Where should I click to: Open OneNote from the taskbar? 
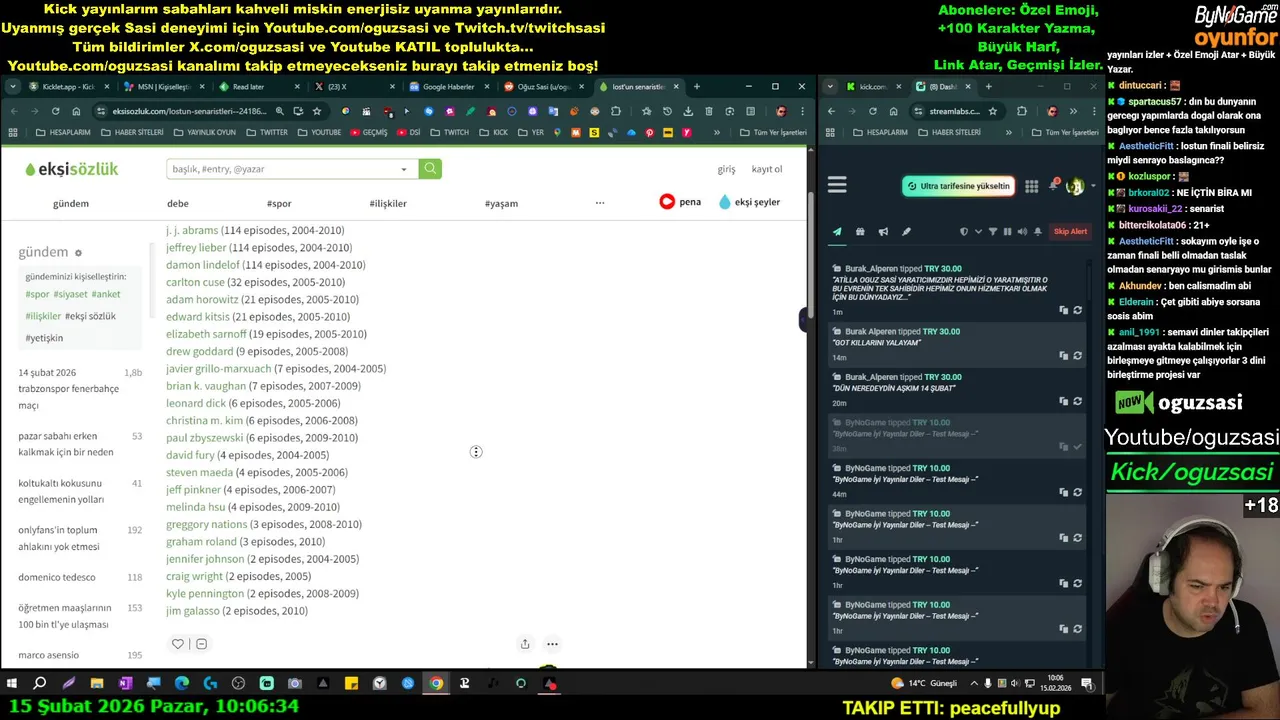pyautogui.click(x=125, y=684)
